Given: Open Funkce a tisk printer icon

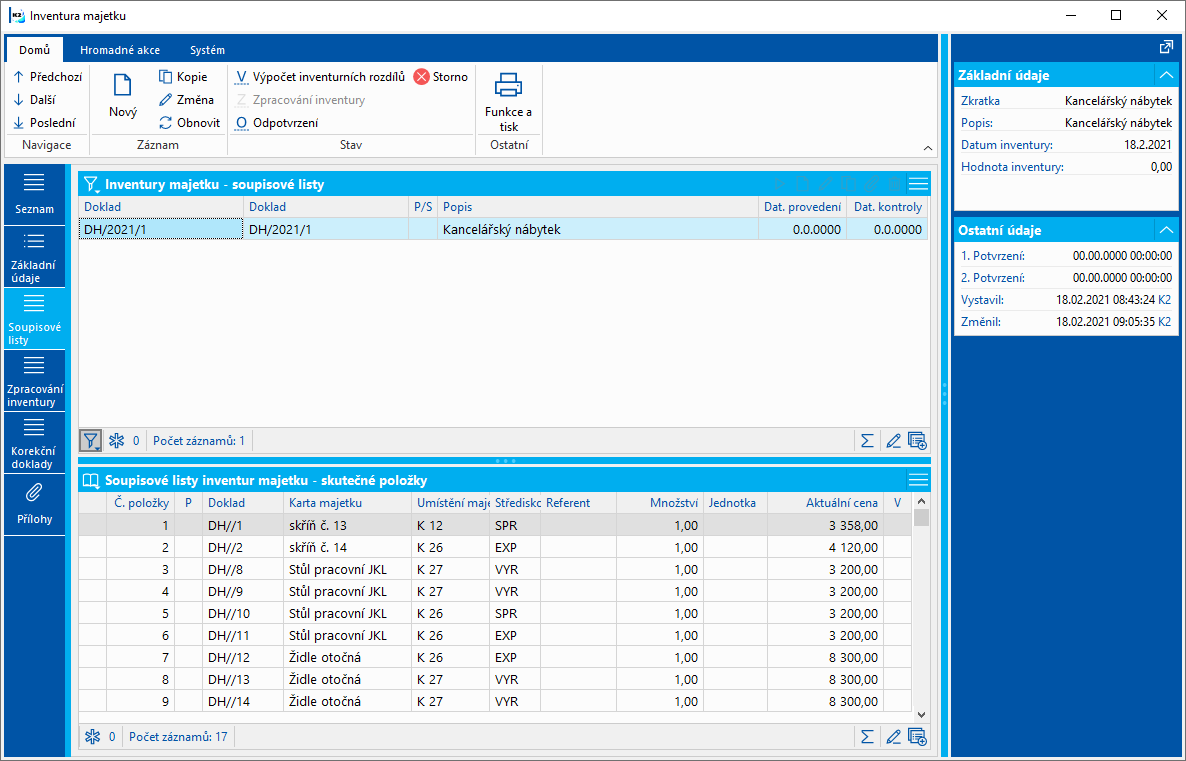Looking at the screenshot, I should pyautogui.click(x=508, y=86).
